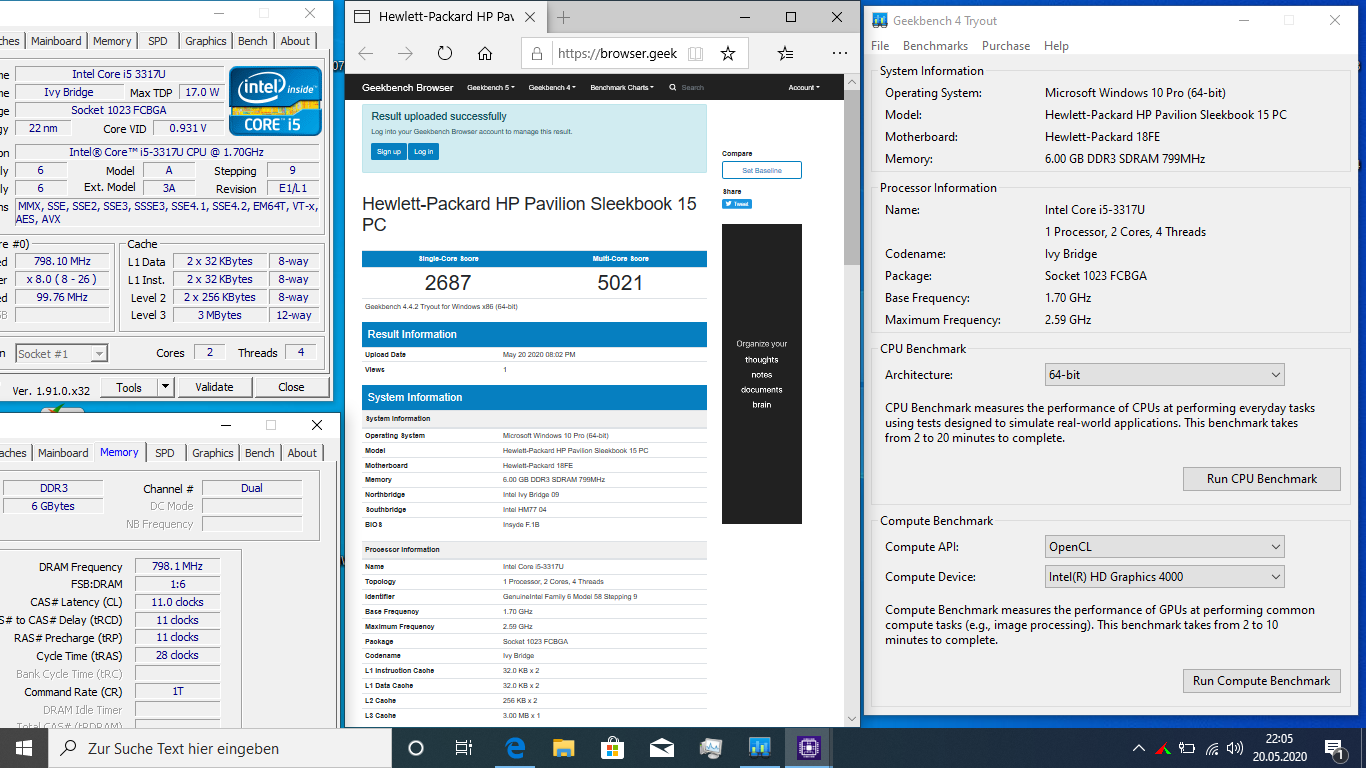1366x768 pixels.
Task: Open the Windows Start menu
Action: [24, 748]
